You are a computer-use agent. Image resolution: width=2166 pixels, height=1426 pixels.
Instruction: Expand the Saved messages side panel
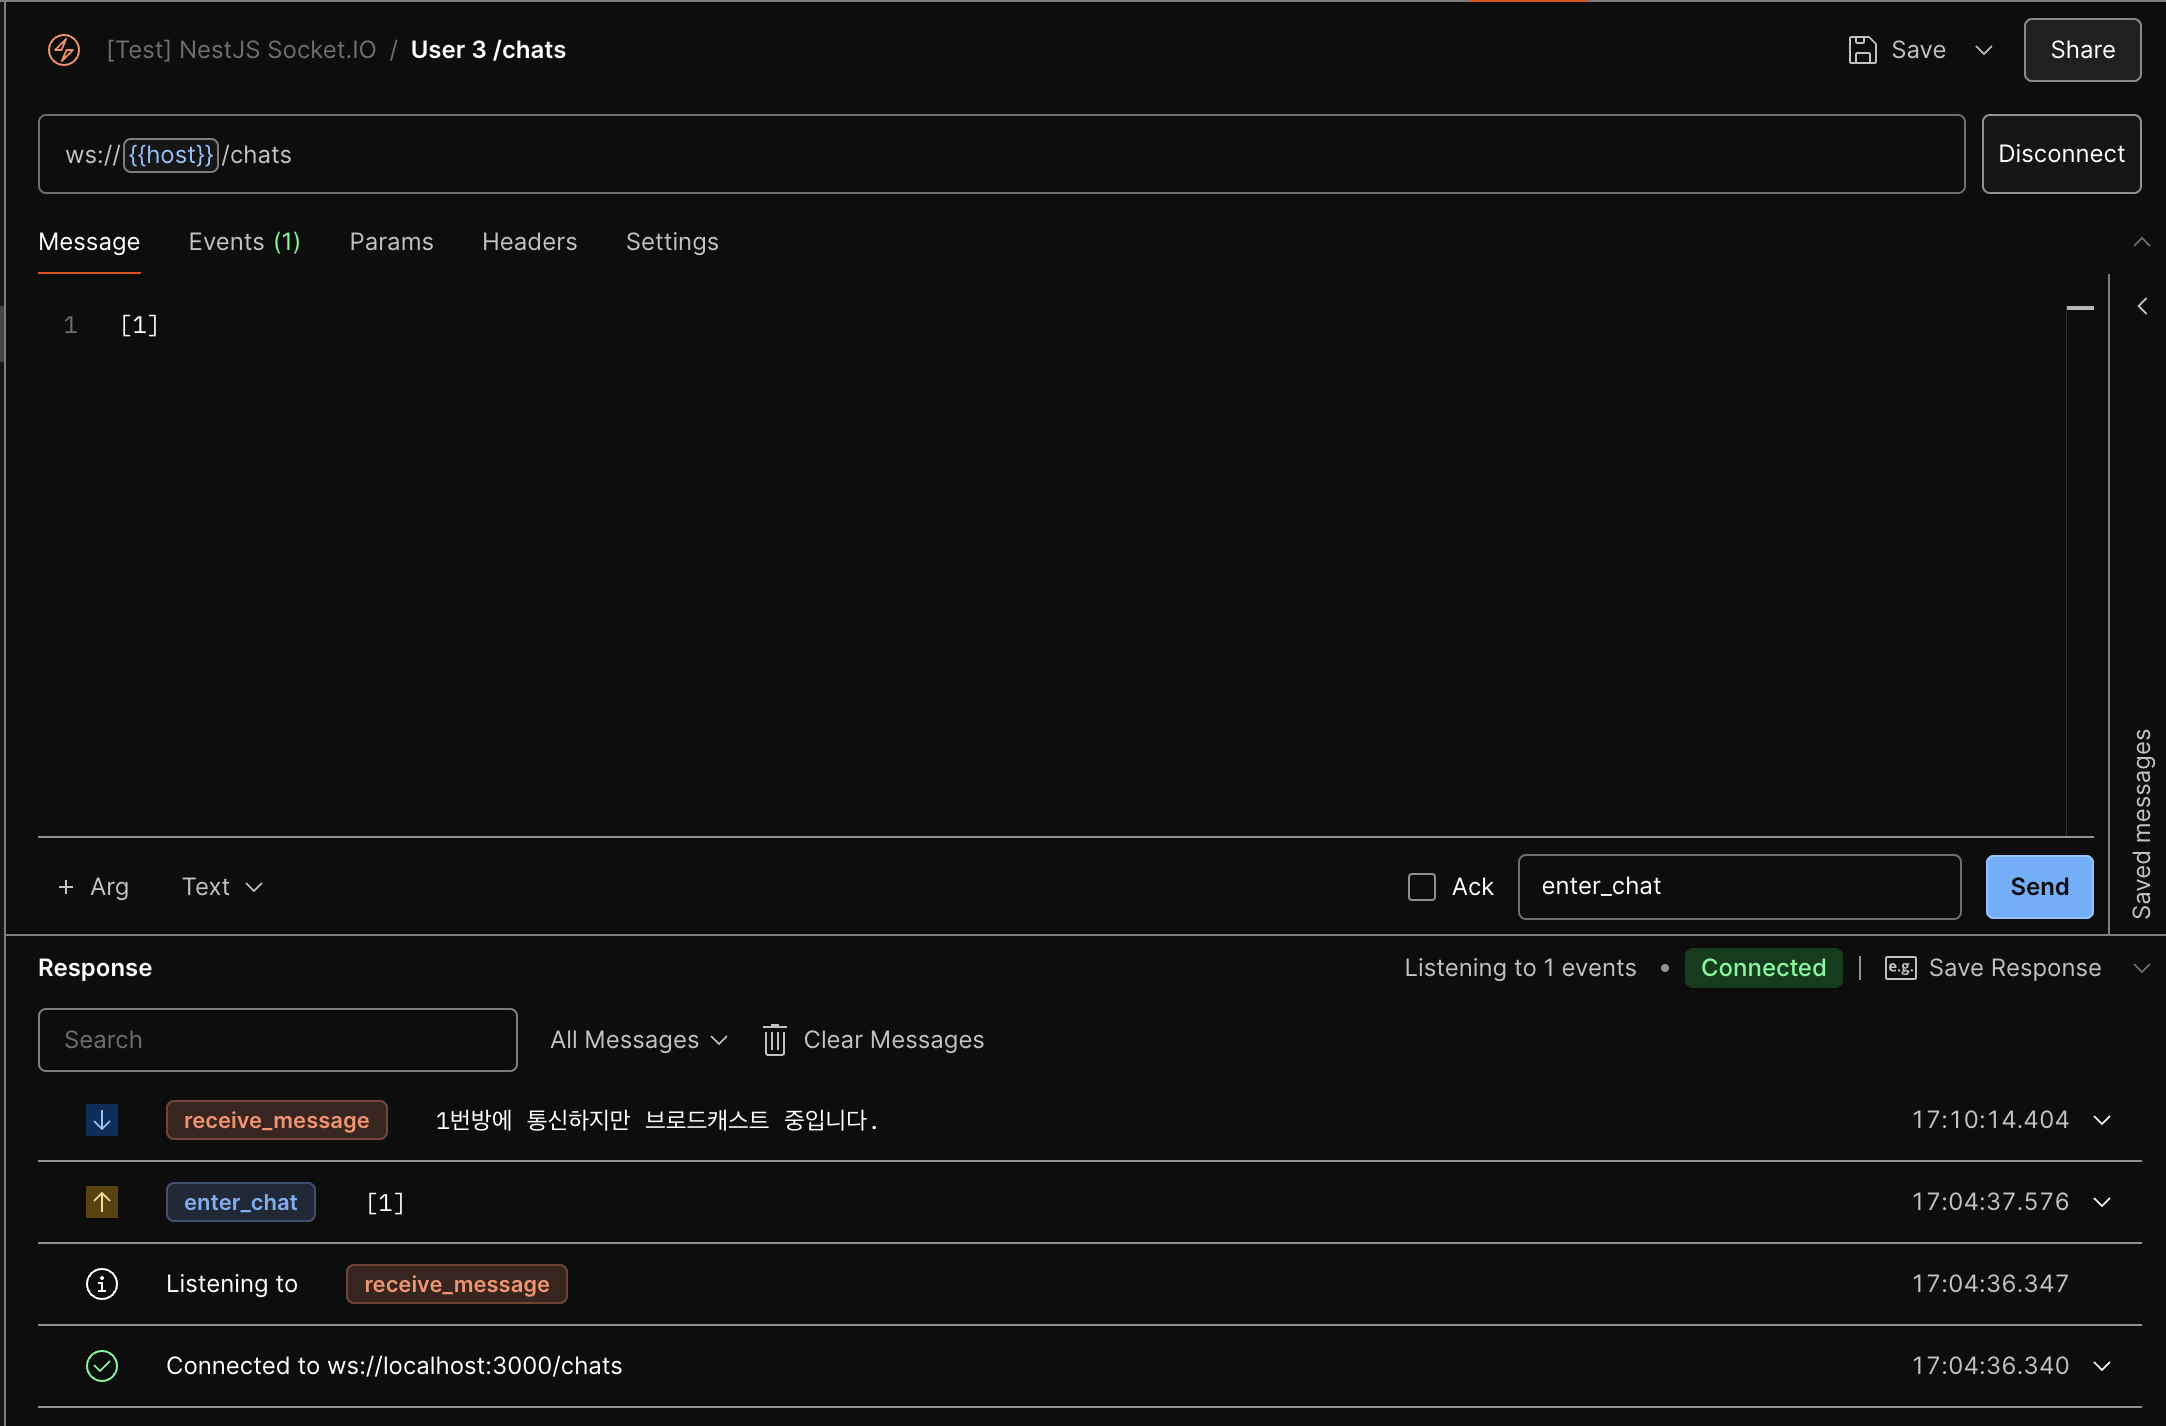[x=2142, y=307]
